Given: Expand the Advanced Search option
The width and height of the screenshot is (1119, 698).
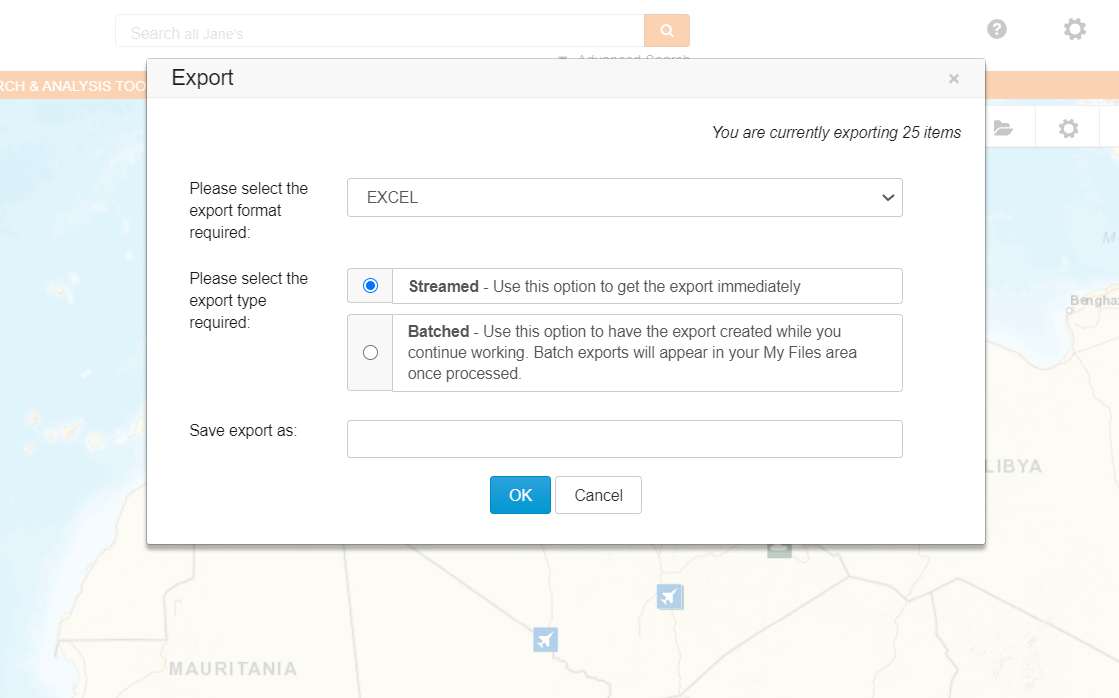Looking at the screenshot, I should (632, 61).
